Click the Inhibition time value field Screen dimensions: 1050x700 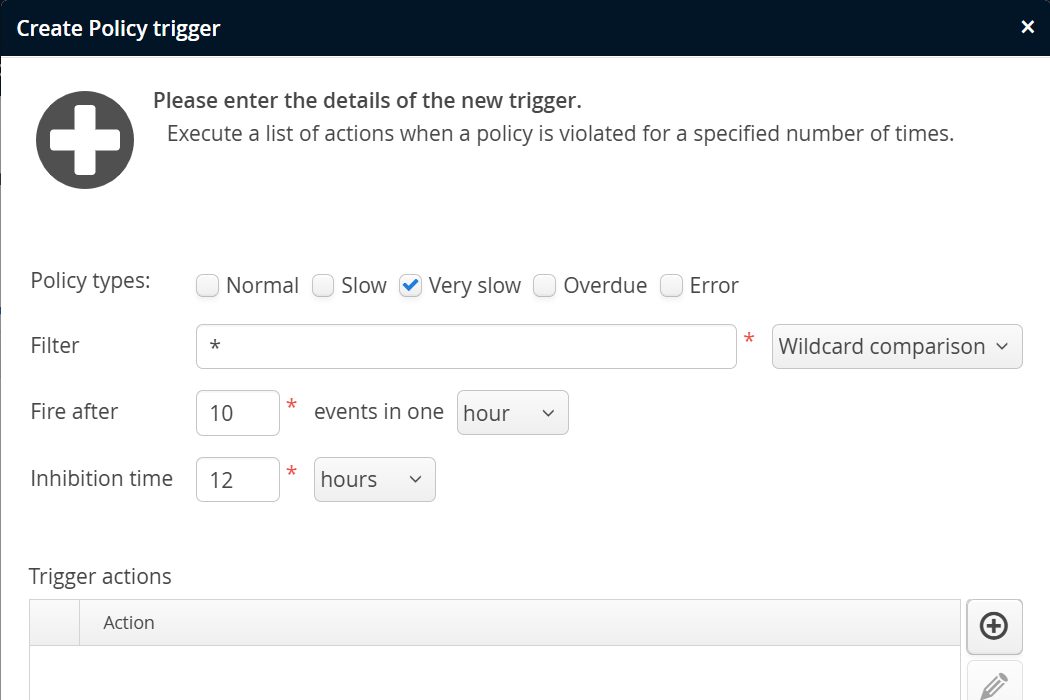point(238,480)
